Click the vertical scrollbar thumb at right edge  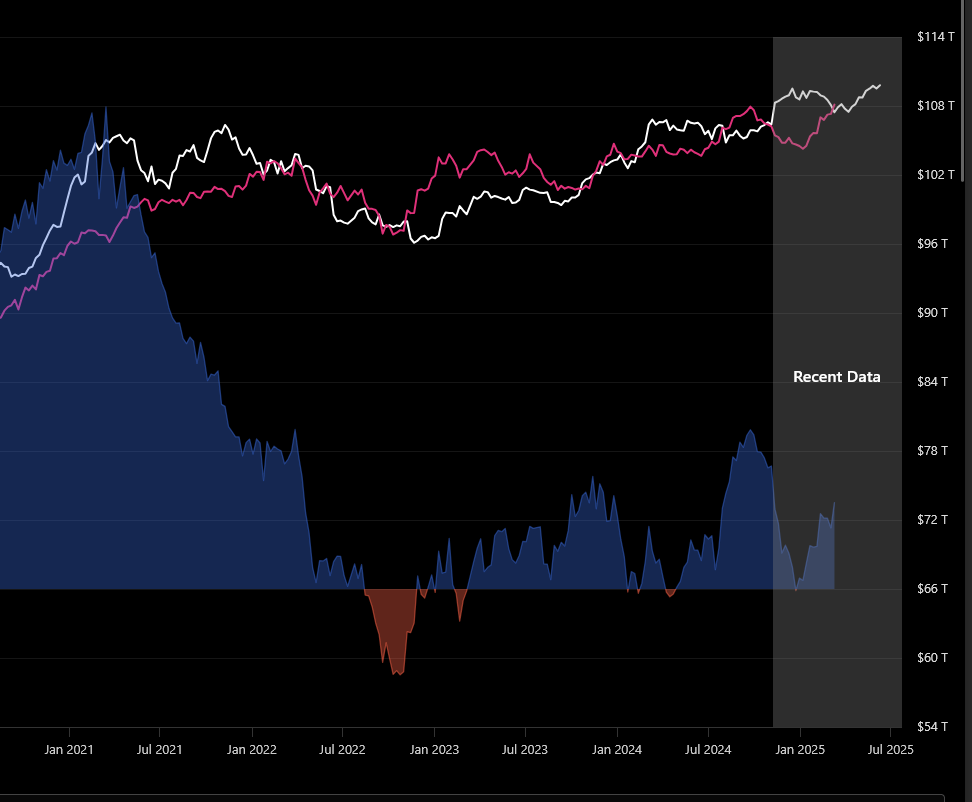click(x=965, y=90)
